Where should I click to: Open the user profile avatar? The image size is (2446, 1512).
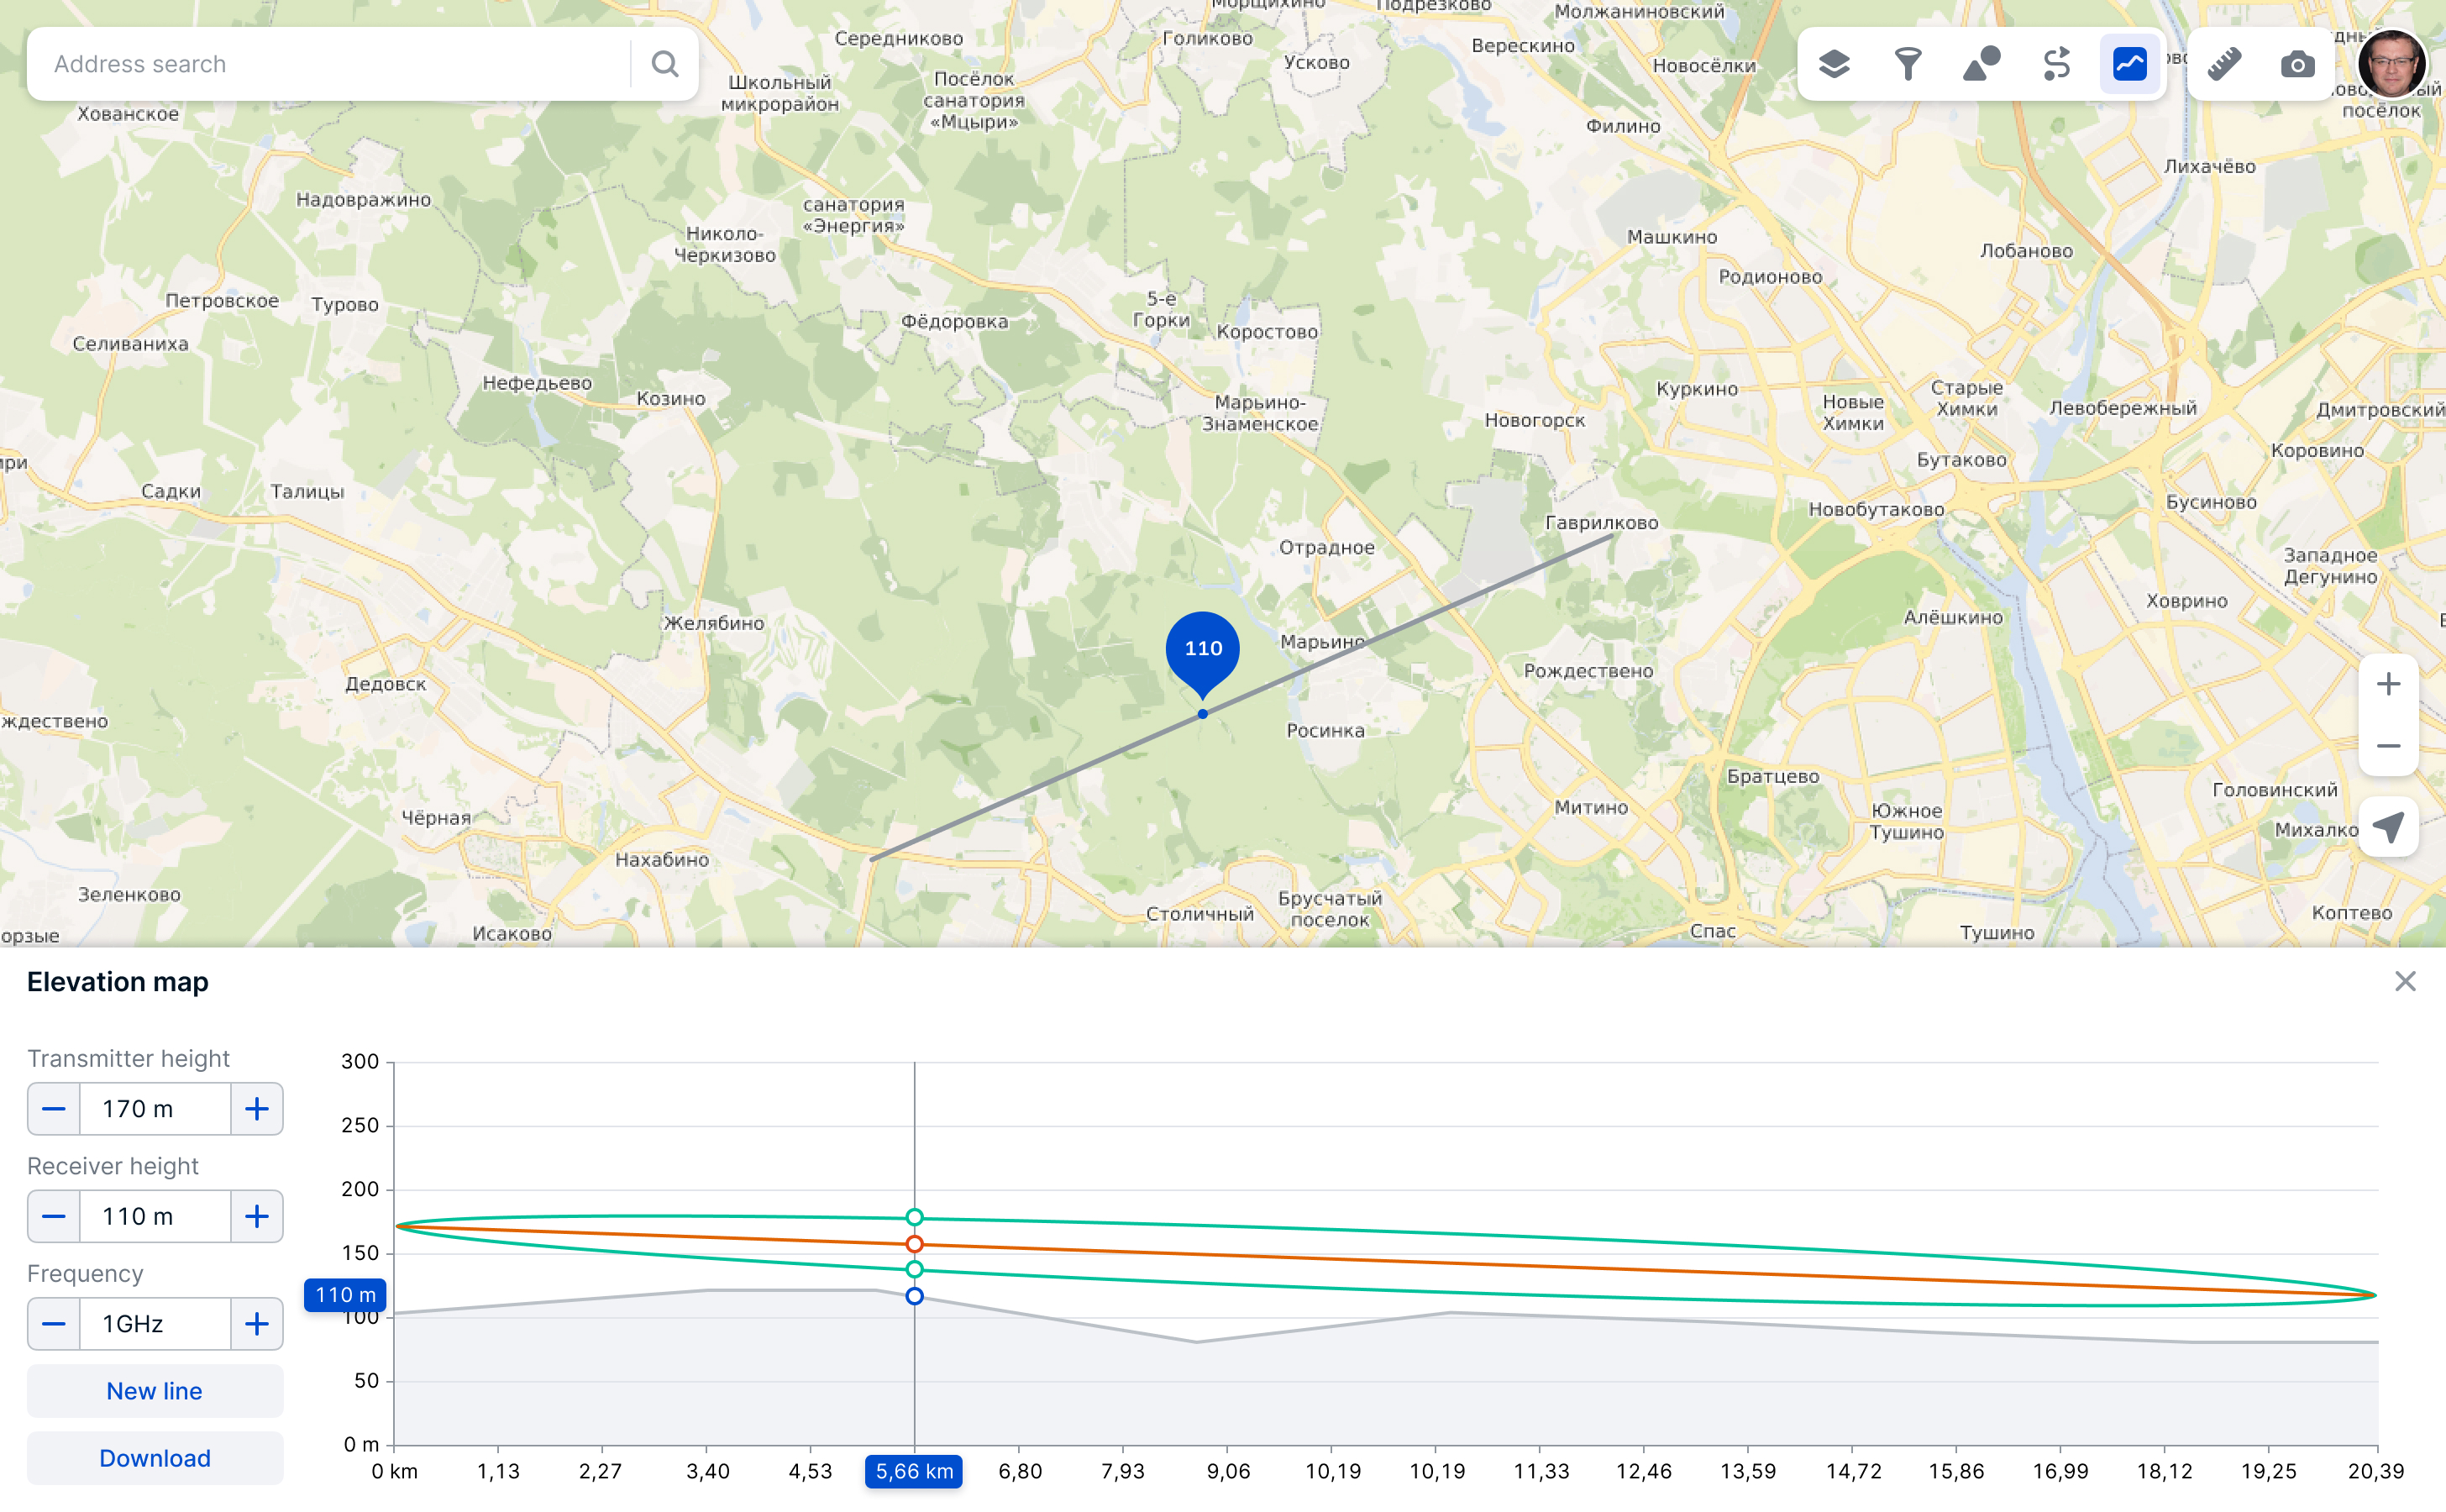click(x=2391, y=65)
